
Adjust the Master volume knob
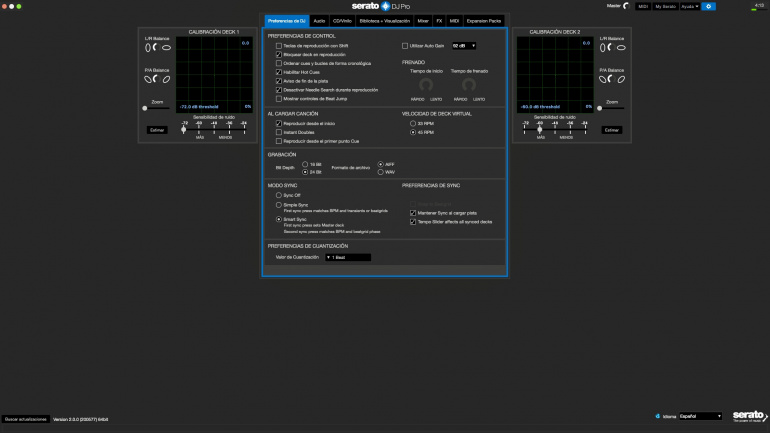[626, 6]
